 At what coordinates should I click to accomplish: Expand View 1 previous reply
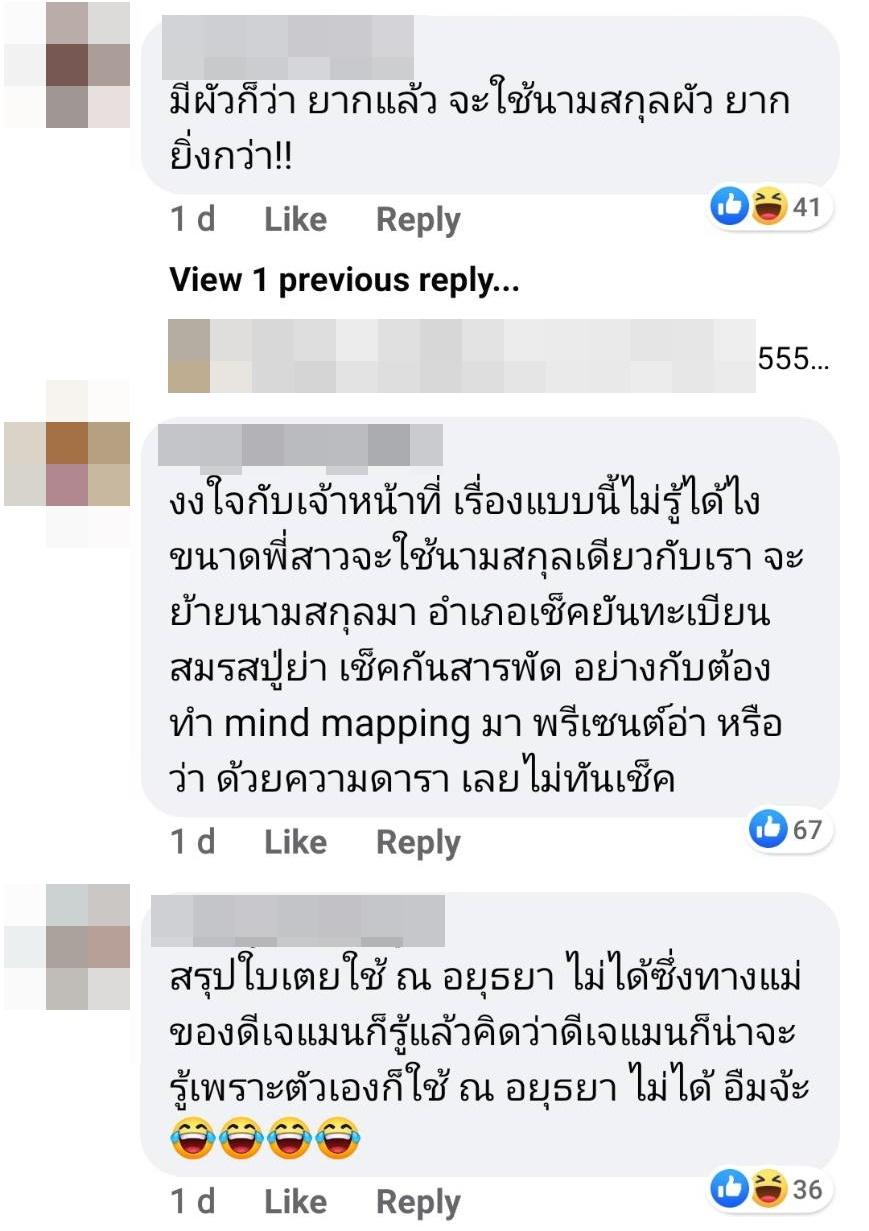point(344,281)
